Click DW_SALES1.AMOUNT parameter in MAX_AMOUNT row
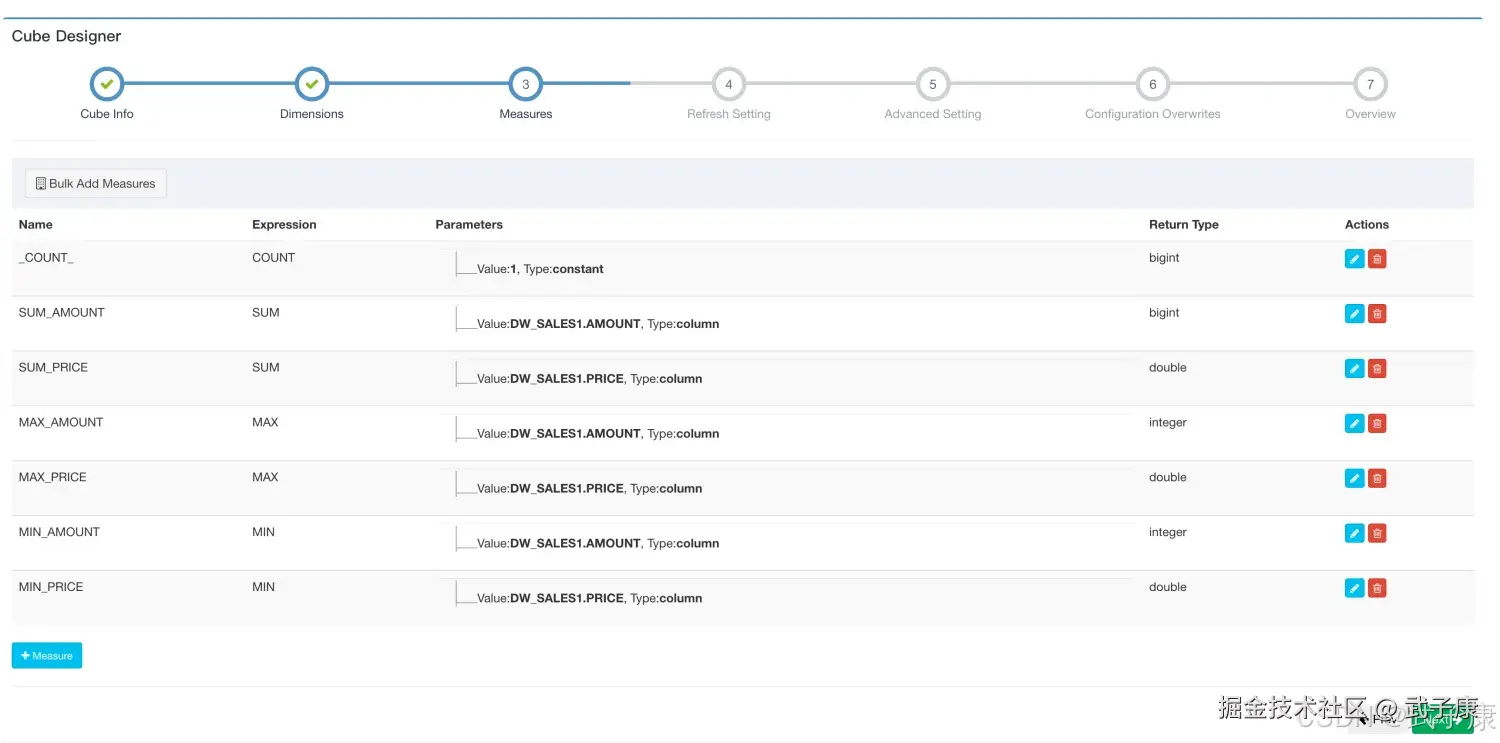The width and height of the screenshot is (1500, 743). point(598,434)
